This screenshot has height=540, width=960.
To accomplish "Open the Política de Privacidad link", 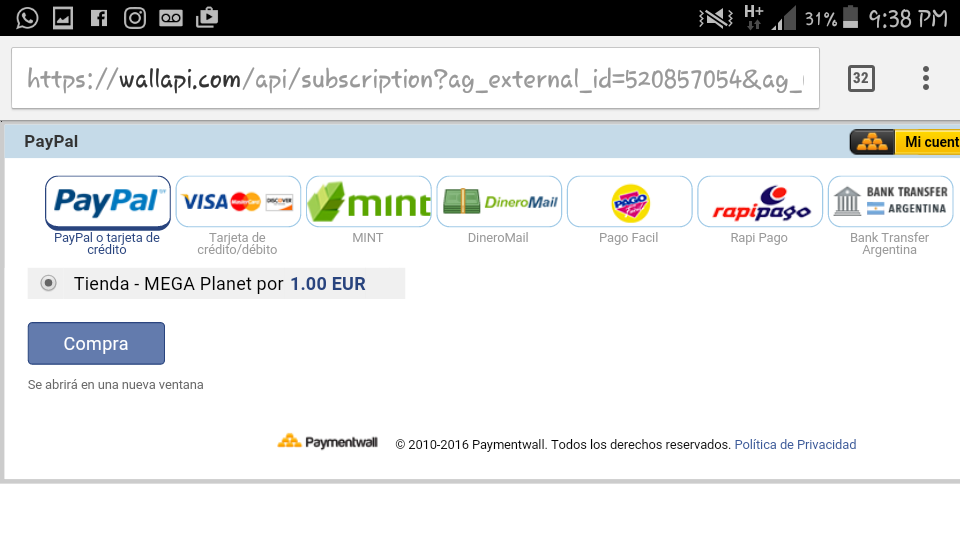I will point(795,444).
